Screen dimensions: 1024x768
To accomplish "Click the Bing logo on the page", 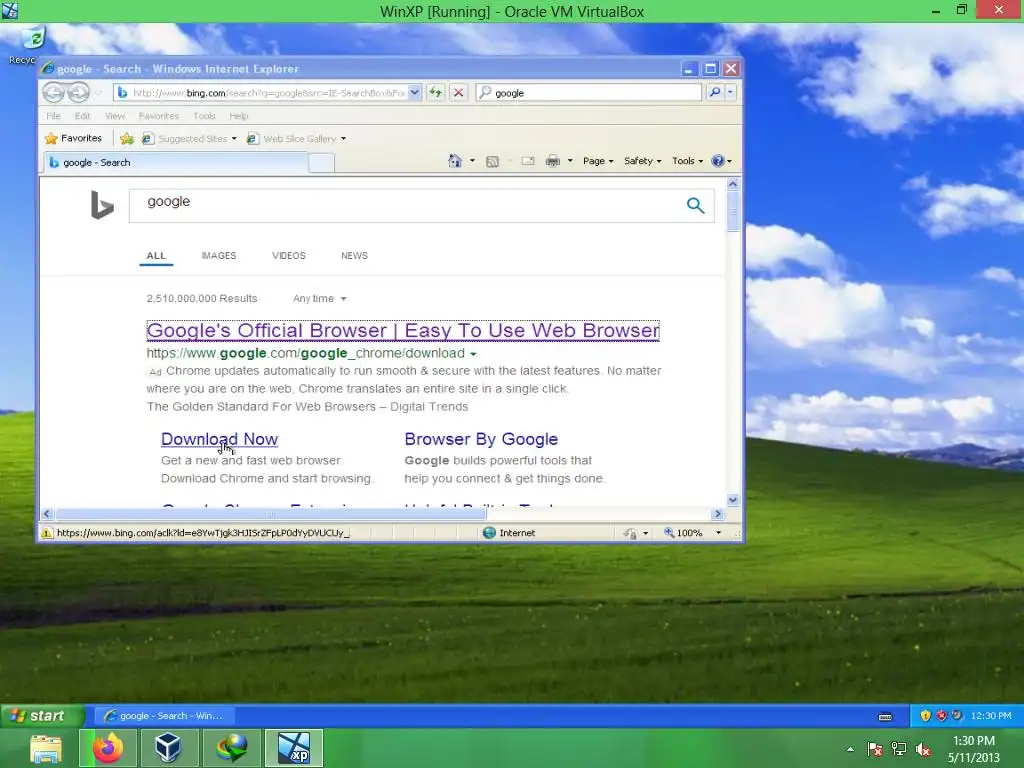I will [x=102, y=205].
